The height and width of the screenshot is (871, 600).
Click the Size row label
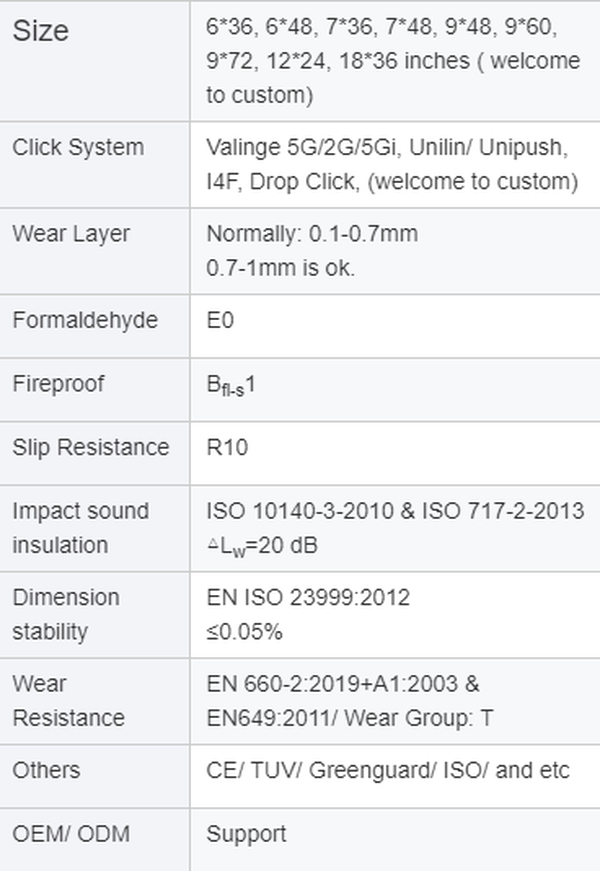coord(41,31)
